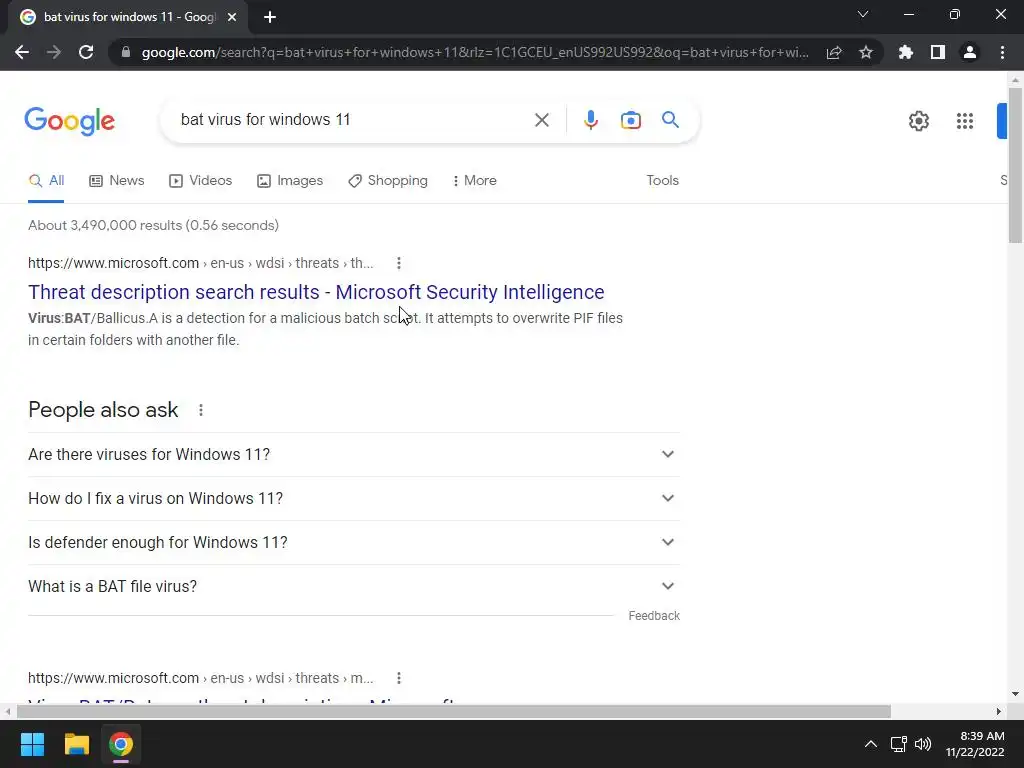This screenshot has width=1024, height=768.
Task: Open the Chrome side panel
Action: coord(938,52)
